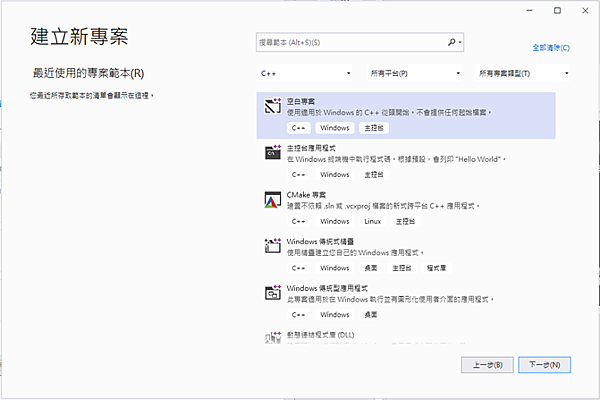The image size is (600, 400).
Task: Click the Windows 傳統型應用程式 icon
Action: 271,292
